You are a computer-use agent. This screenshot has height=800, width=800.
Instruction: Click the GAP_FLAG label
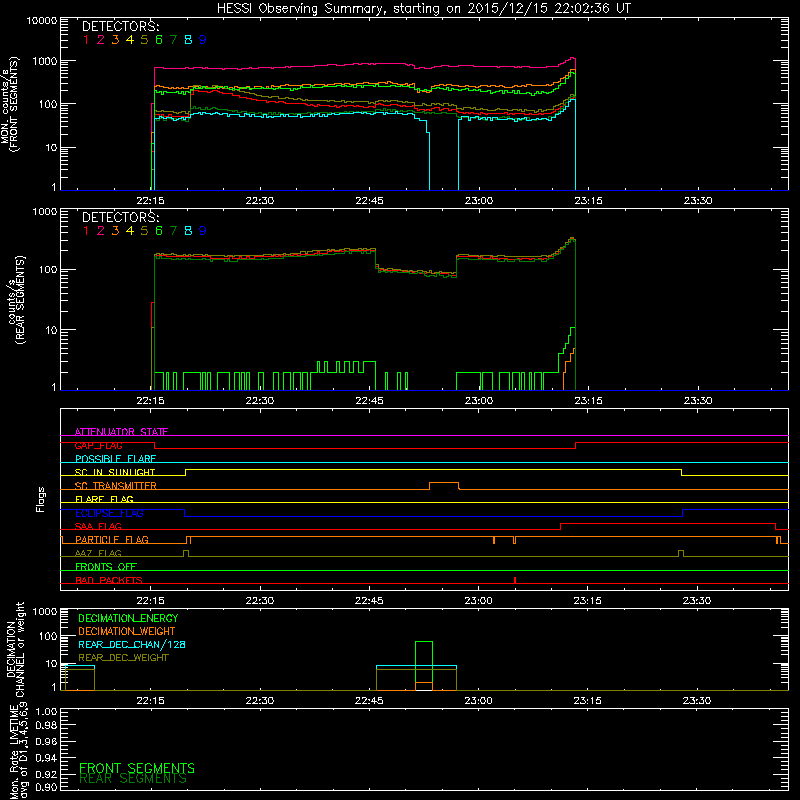[x=98, y=445]
